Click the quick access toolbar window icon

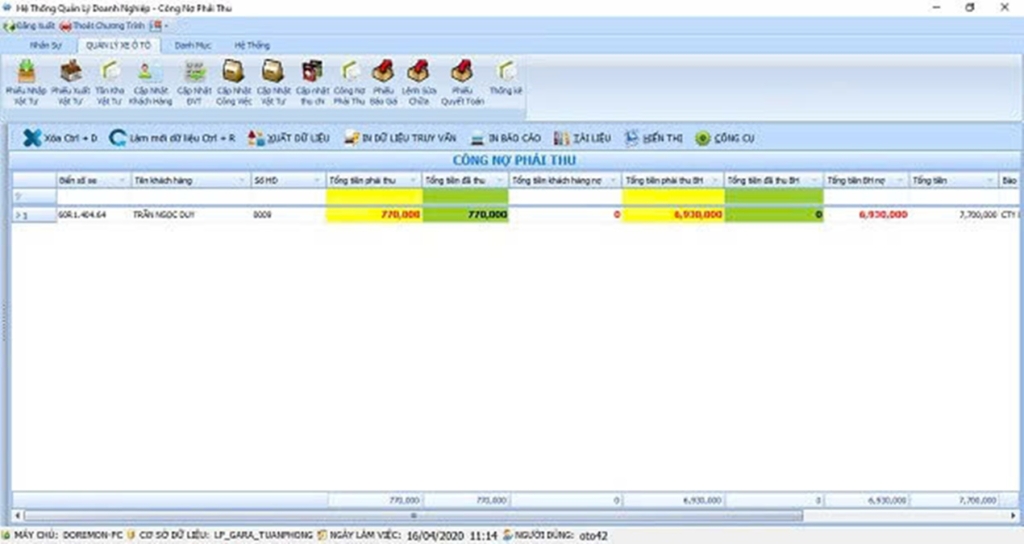155,25
